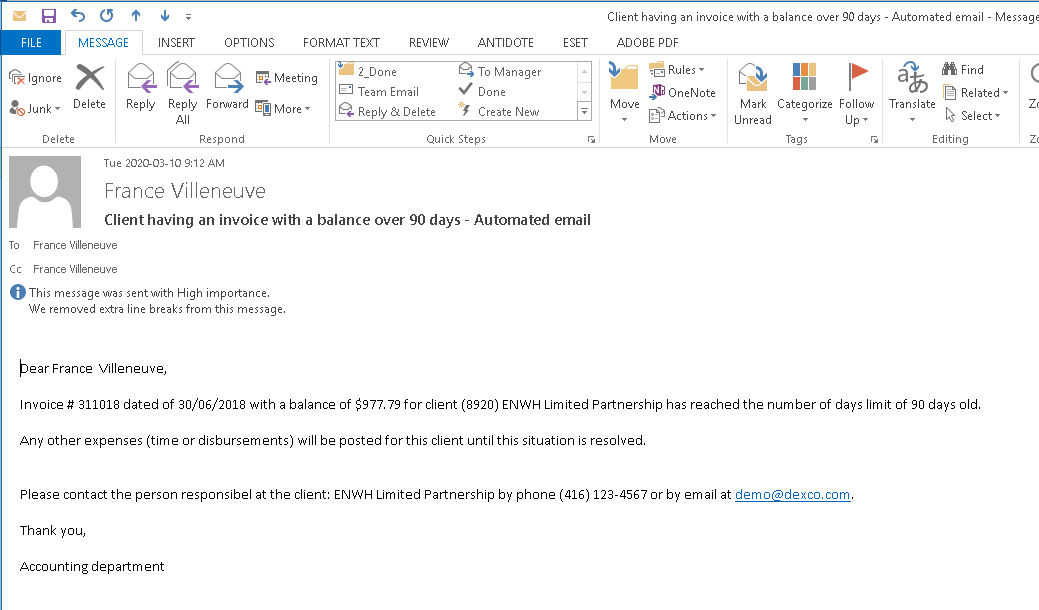Screen dimensions: 1039x610
Task: Open the Rules dropdown
Action: point(677,70)
